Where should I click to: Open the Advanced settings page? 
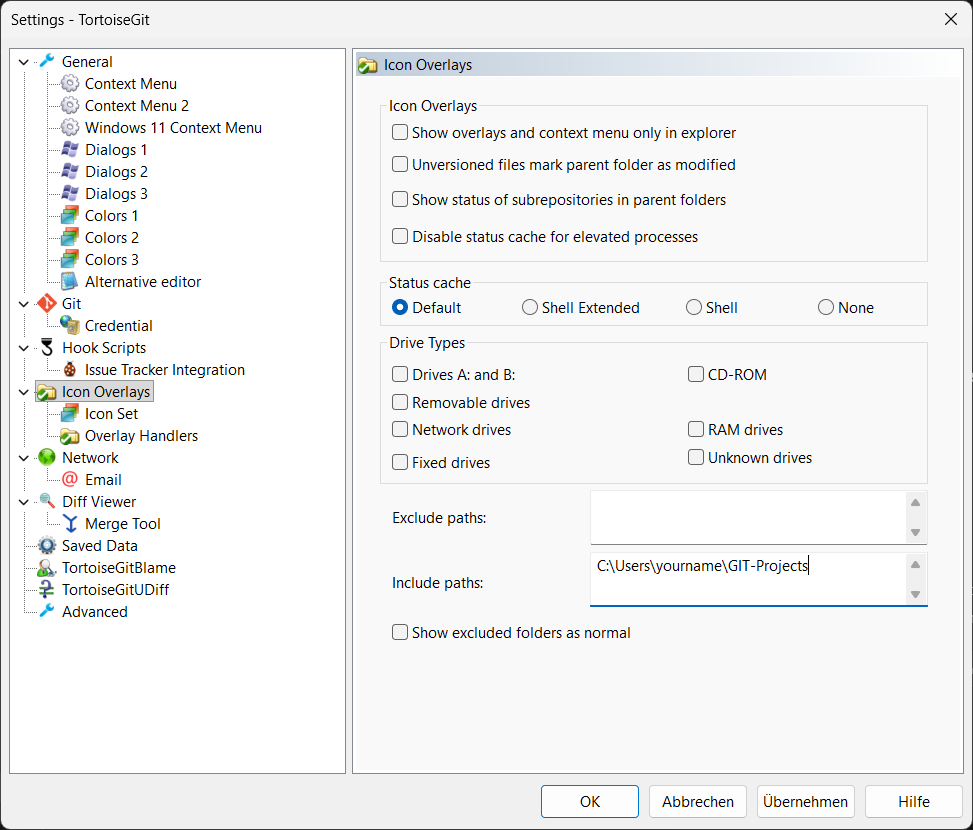point(94,612)
